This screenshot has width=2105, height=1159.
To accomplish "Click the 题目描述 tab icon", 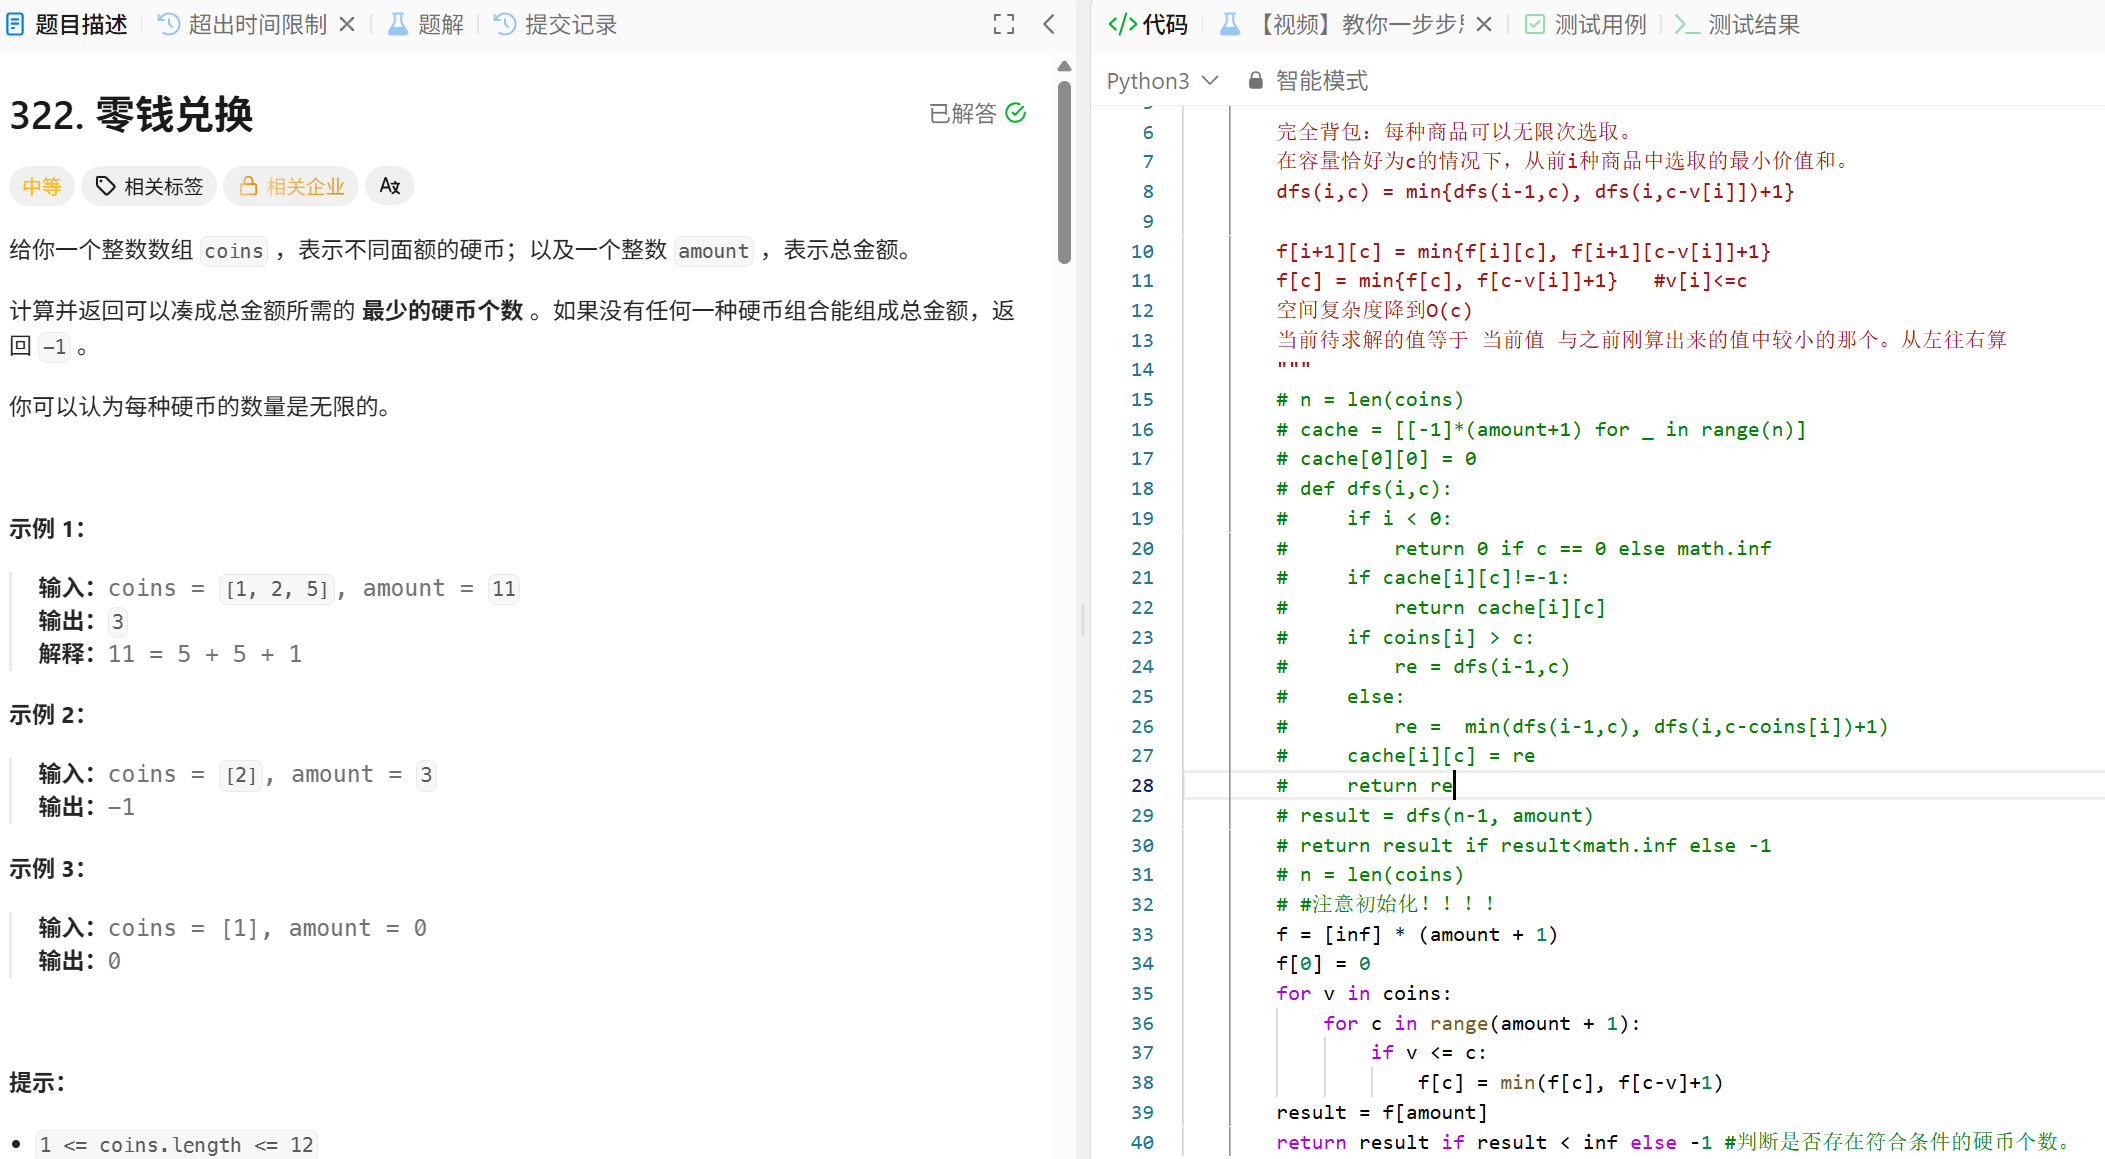I will click(x=15, y=24).
